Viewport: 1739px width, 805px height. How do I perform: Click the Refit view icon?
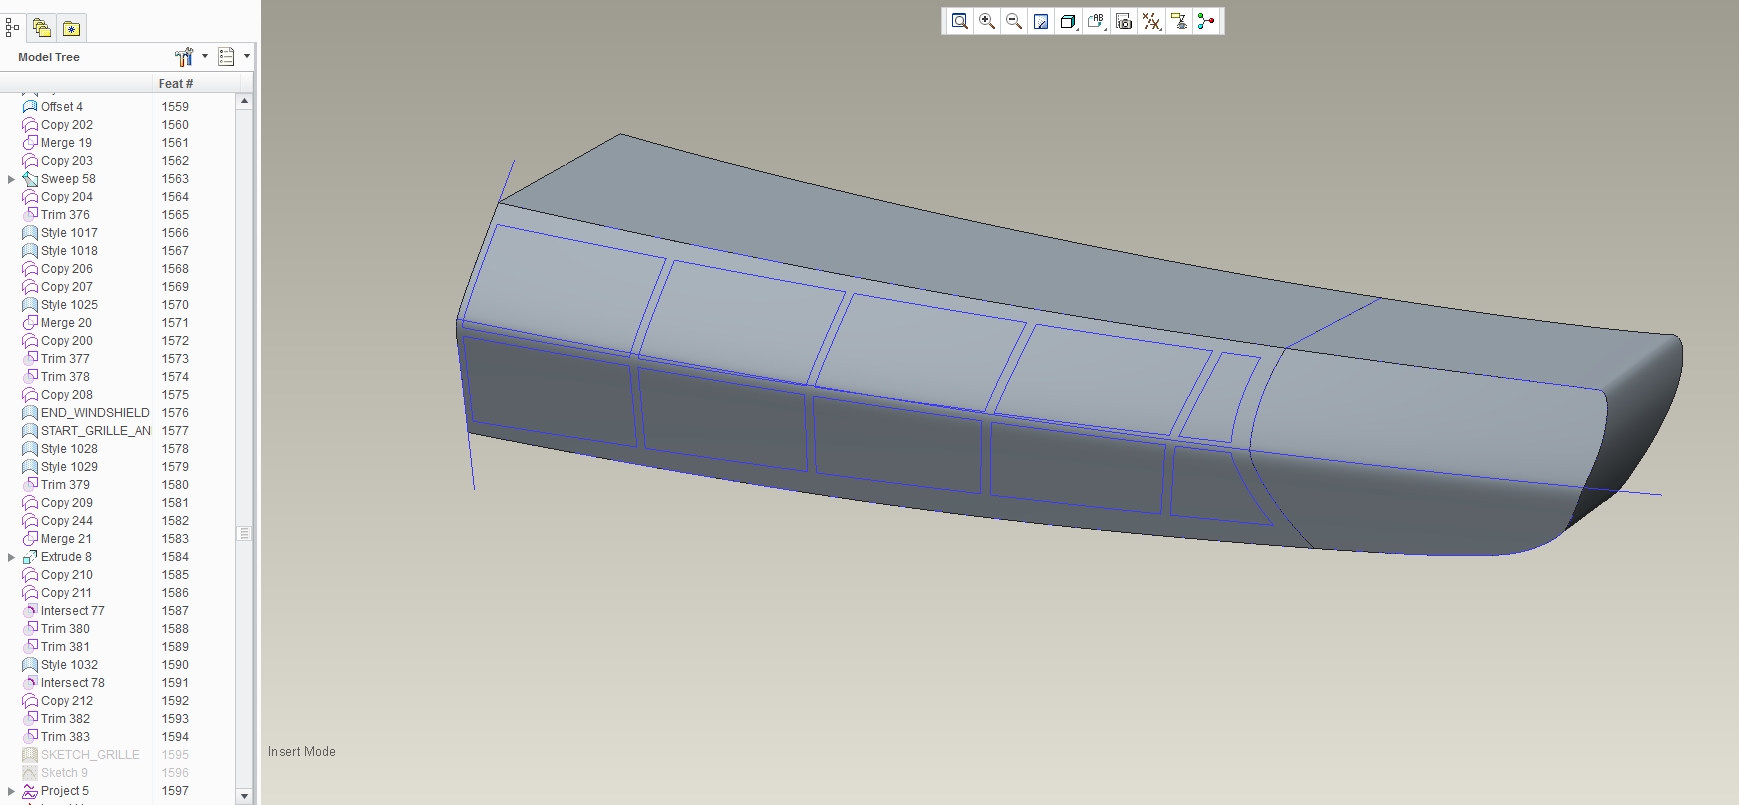[959, 21]
